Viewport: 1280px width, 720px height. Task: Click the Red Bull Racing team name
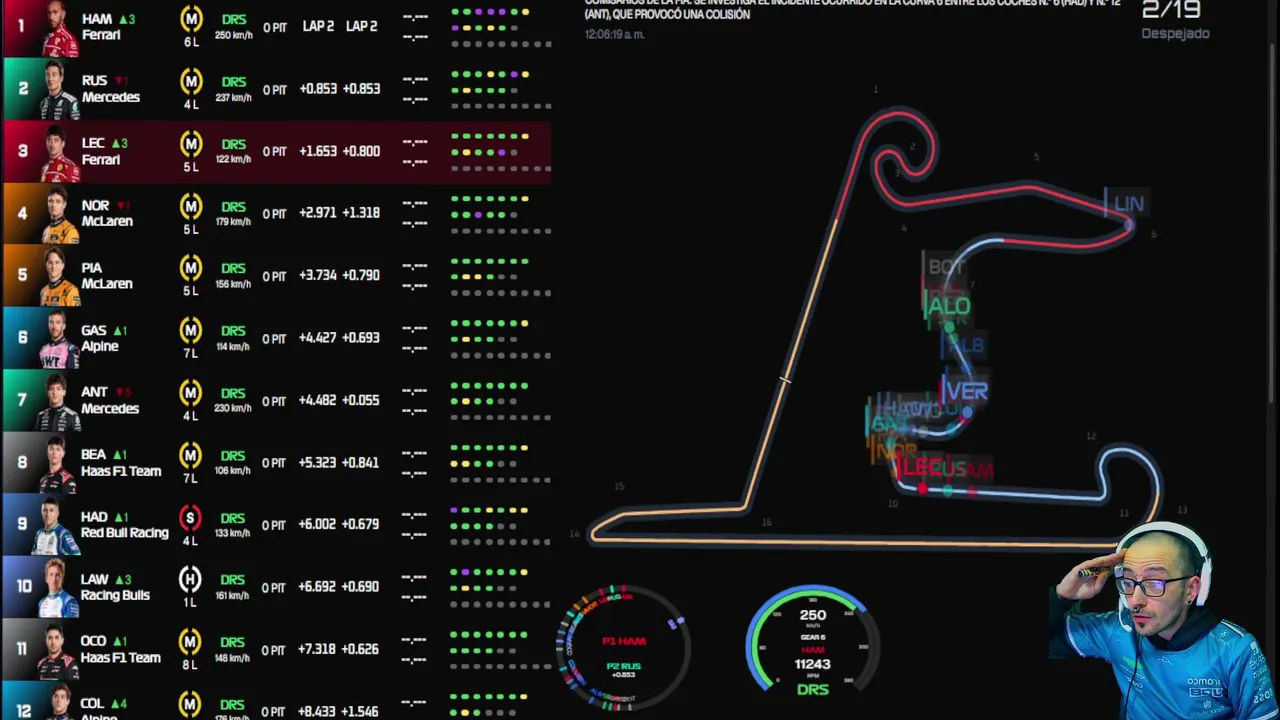tap(125, 533)
